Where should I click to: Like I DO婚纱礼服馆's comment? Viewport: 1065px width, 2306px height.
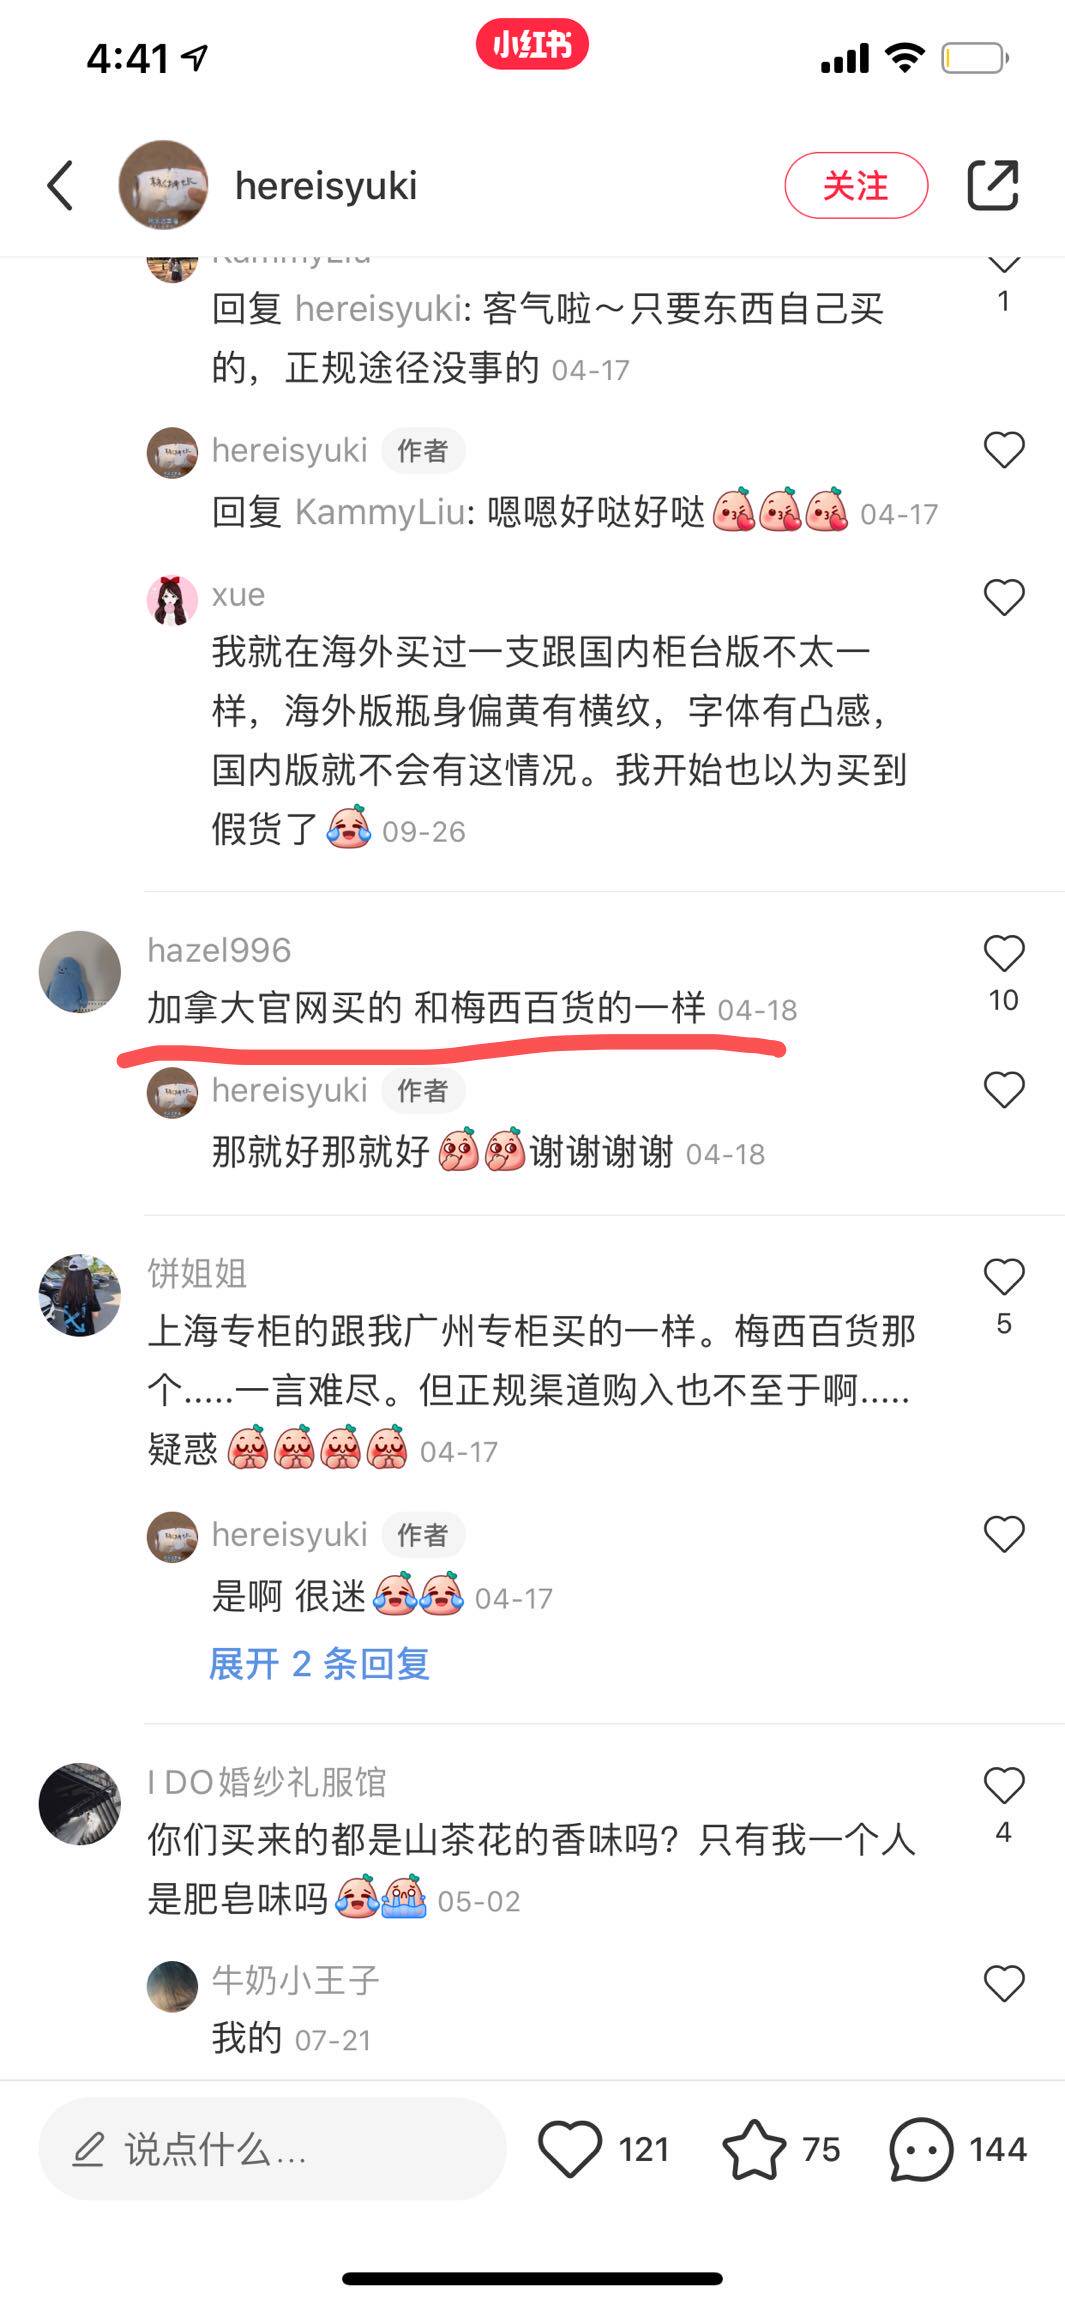tap(1004, 1786)
